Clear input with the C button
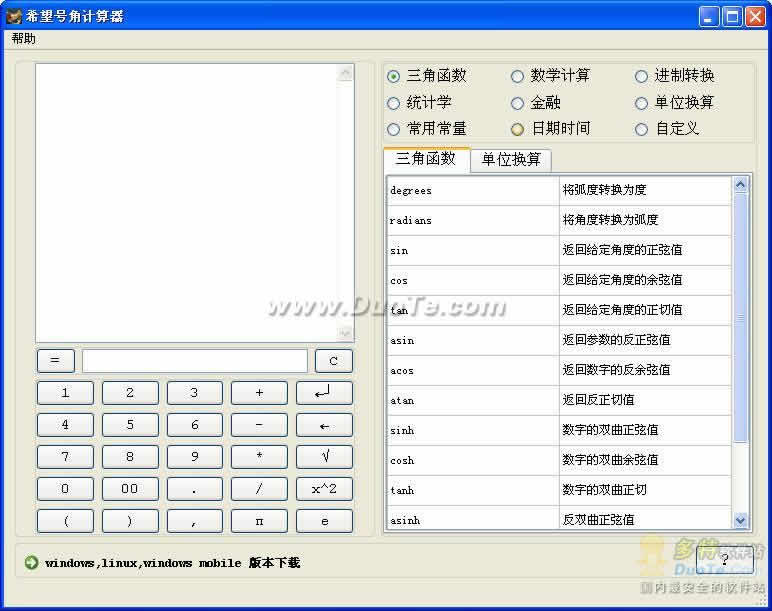The width and height of the screenshot is (772, 611). coord(334,361)
